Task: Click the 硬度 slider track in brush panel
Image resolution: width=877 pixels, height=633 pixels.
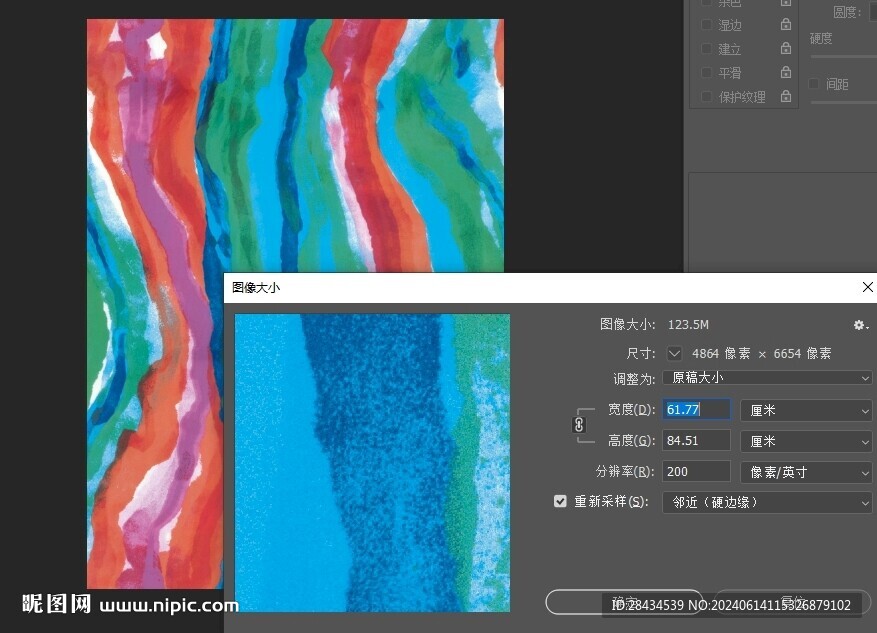Action: [x=843, y=56]
